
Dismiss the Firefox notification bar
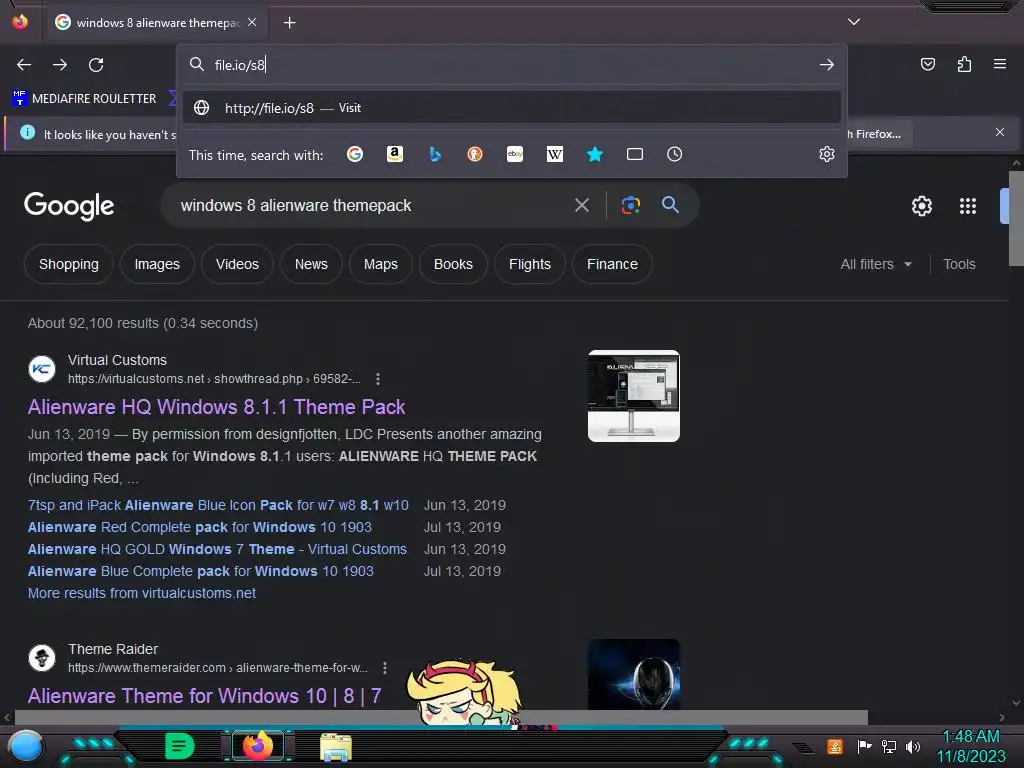(1000, 133)
